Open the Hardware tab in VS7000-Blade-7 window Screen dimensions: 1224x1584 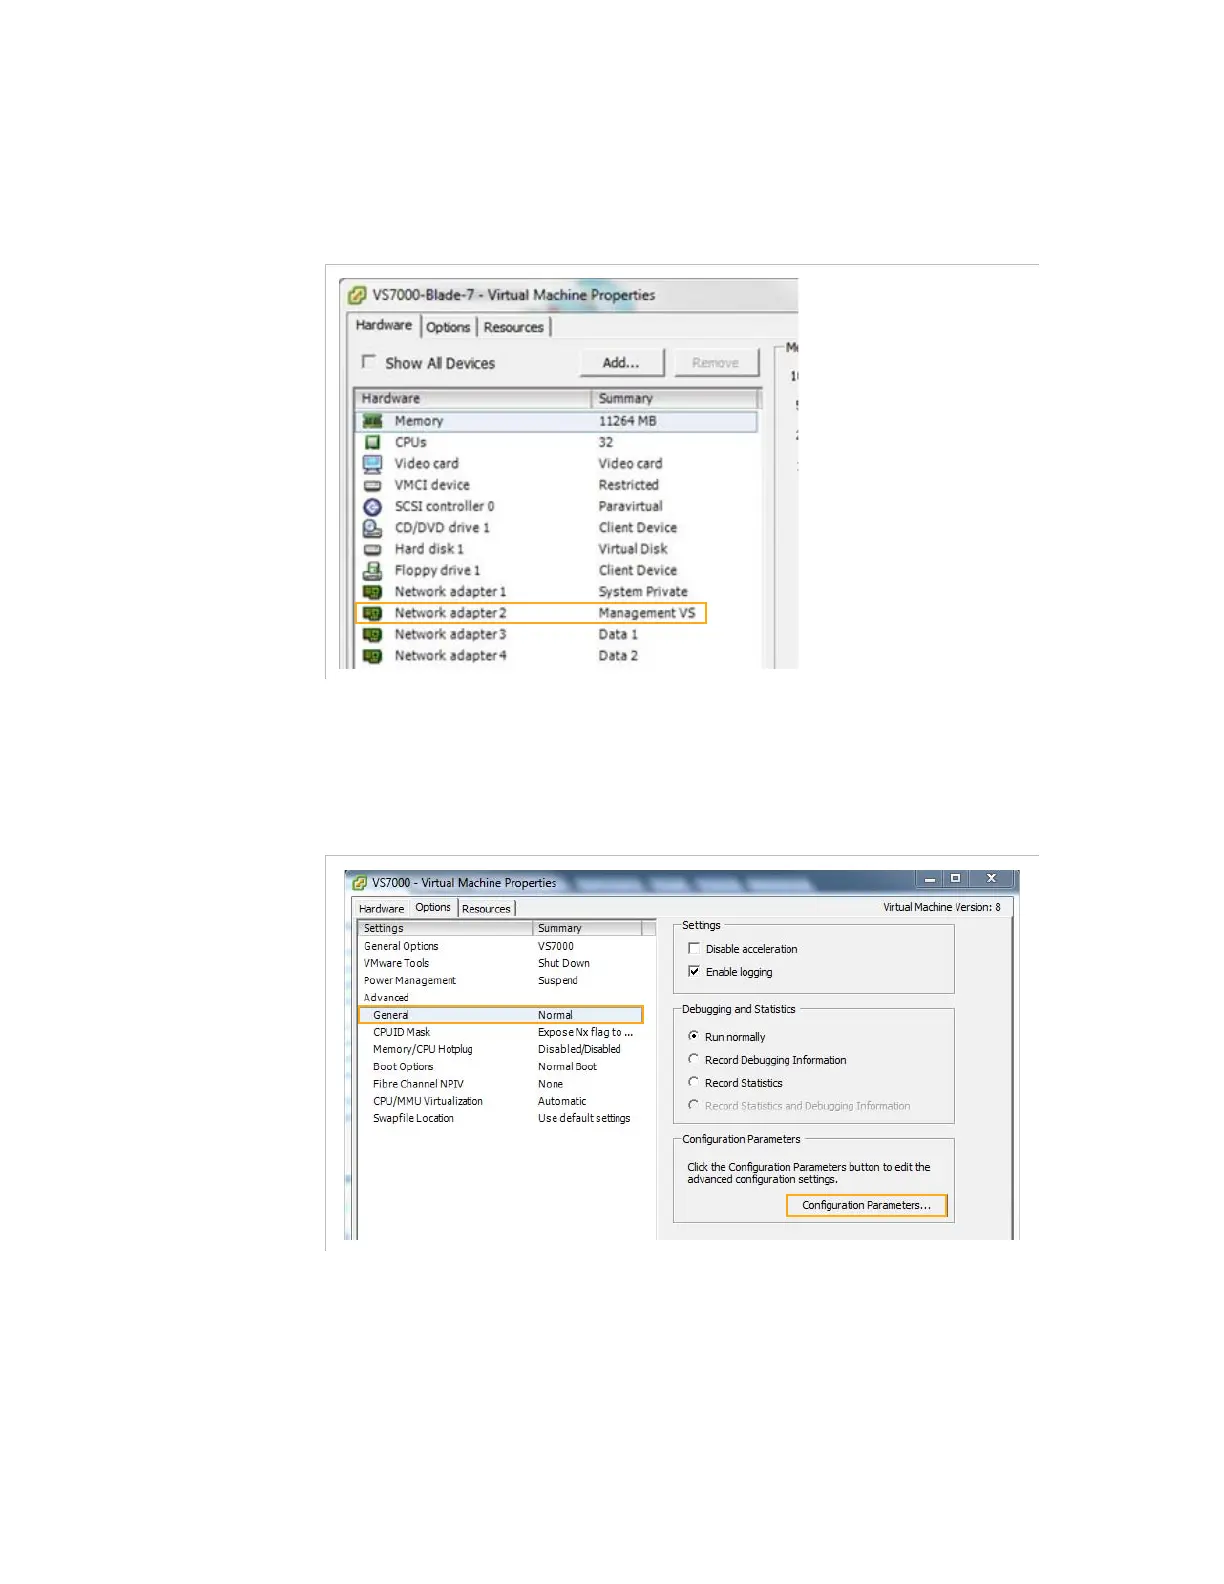(384, 325)
